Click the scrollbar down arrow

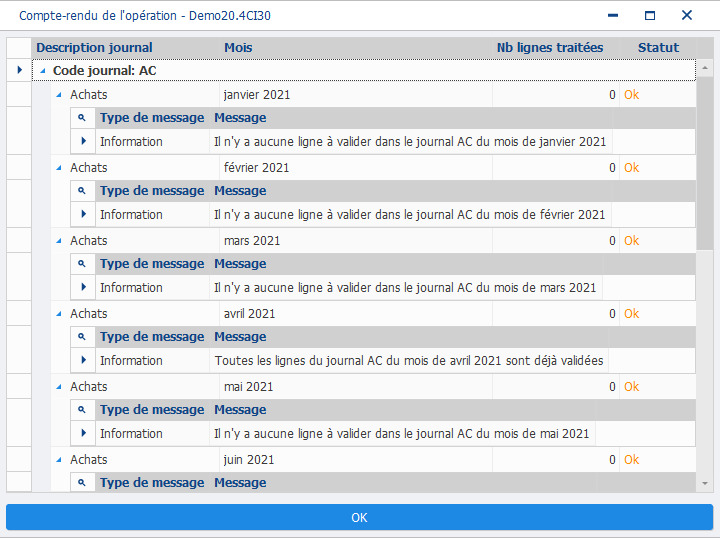705,483
